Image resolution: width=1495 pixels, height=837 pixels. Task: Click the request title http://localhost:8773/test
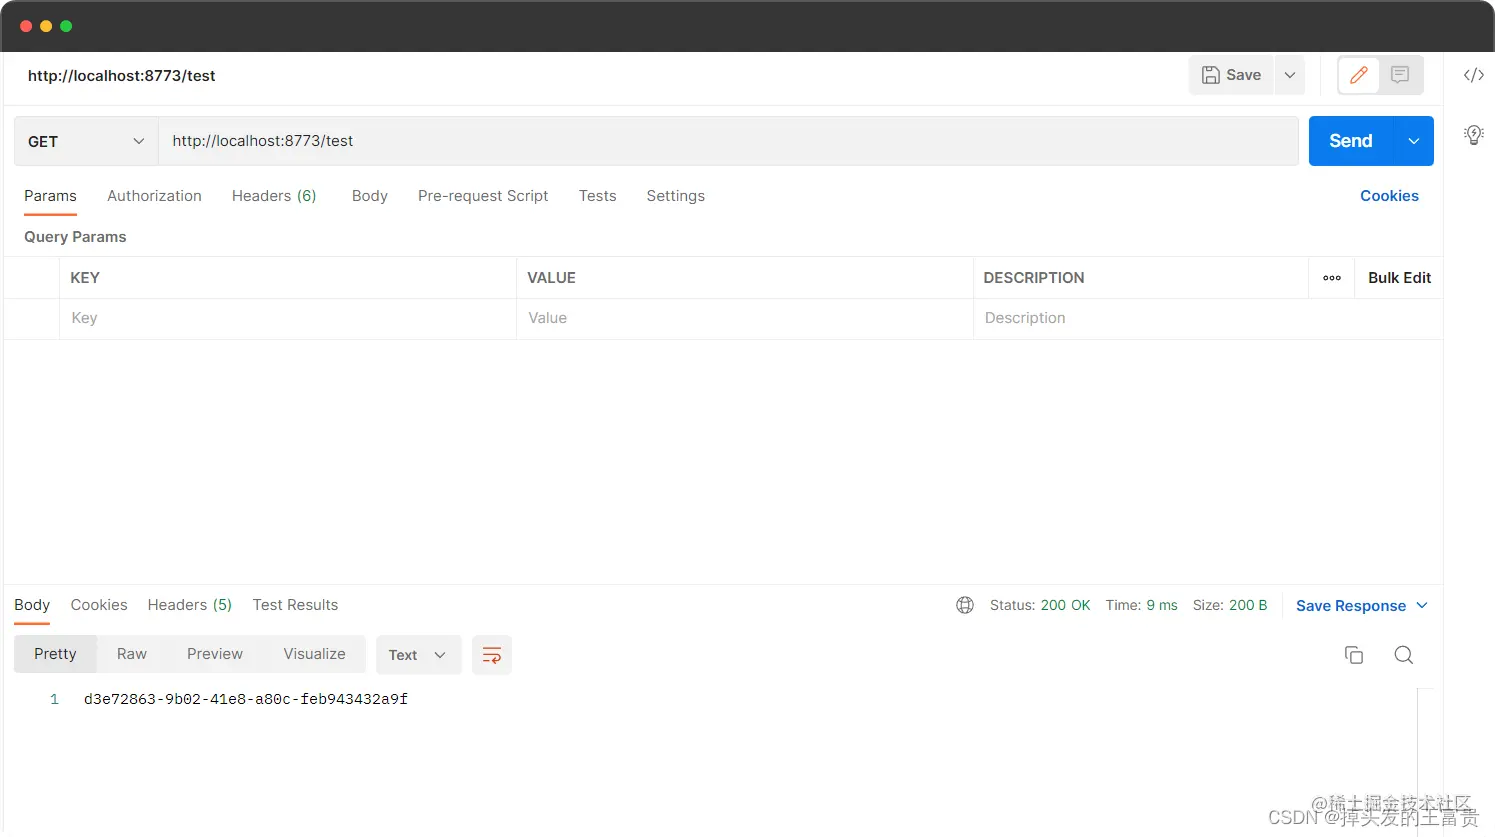[122, 76]
